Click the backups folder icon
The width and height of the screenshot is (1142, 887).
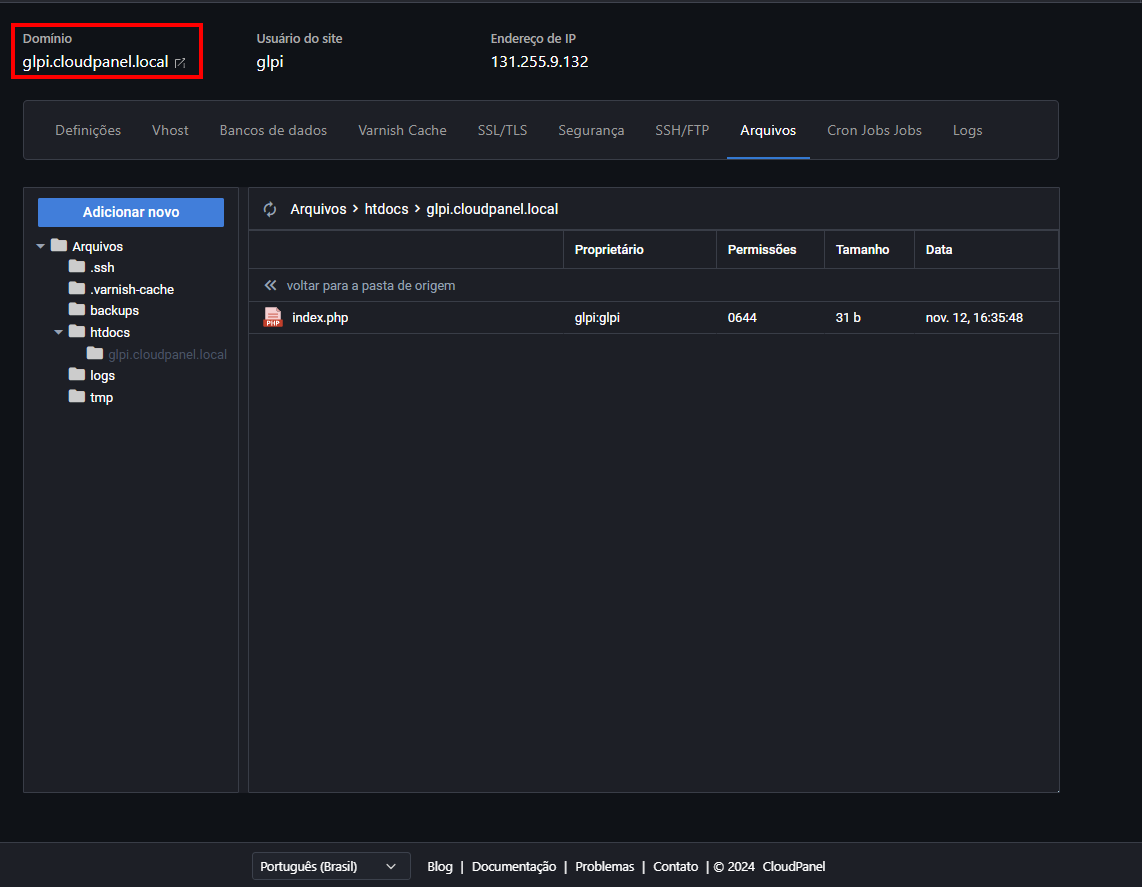[77, 310]
